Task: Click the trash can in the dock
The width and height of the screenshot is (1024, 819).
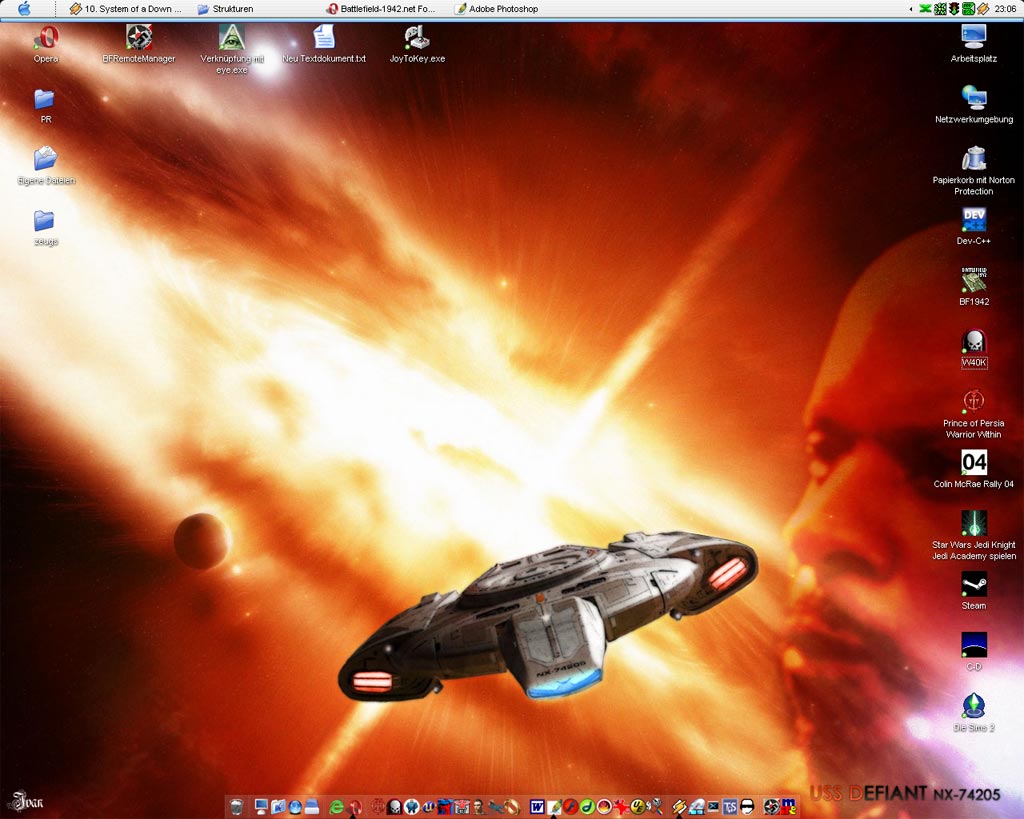Action: coord(237,807)
